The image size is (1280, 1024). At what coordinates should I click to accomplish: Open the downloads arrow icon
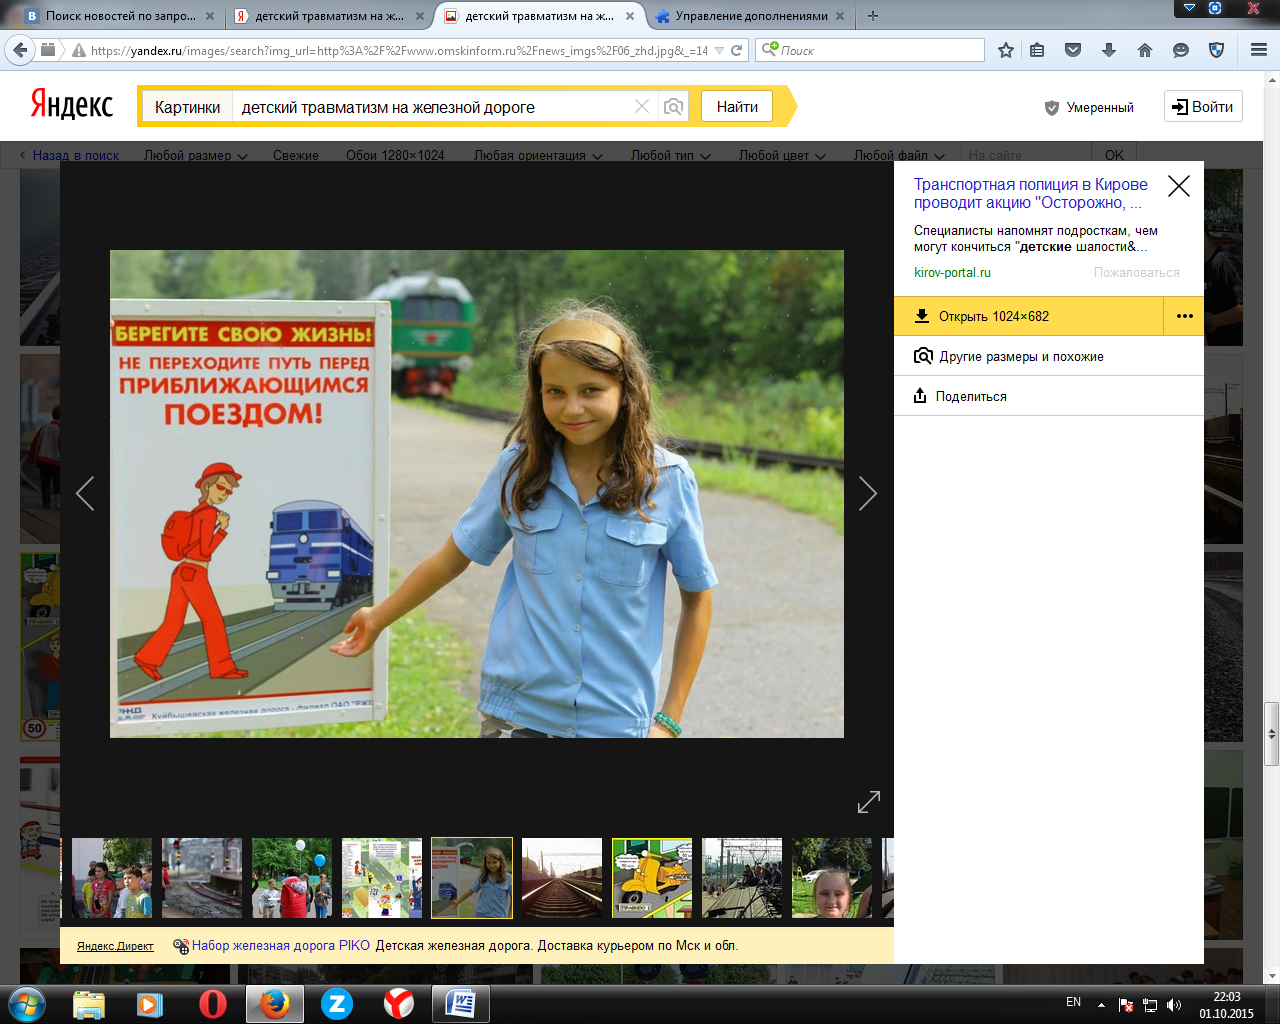tap(1109, 50)
